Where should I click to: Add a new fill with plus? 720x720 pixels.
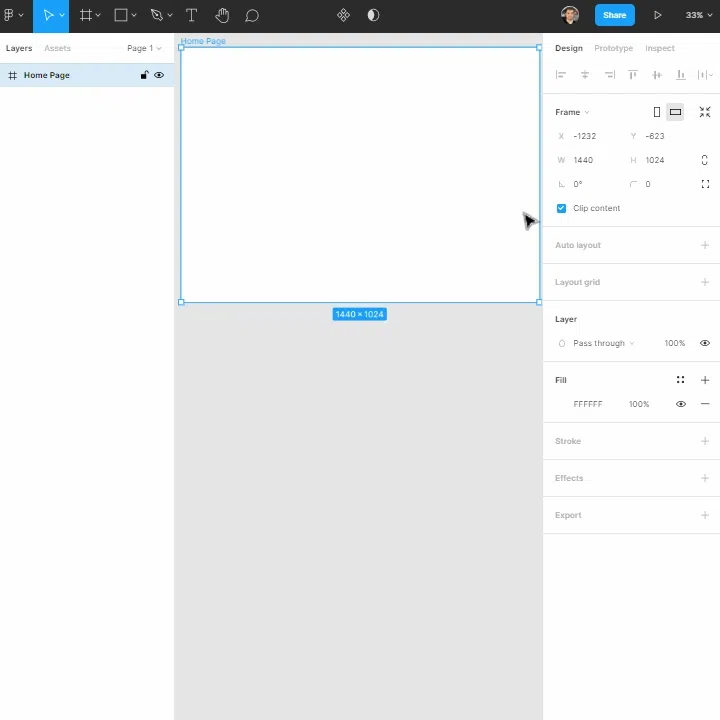[705, 380]
